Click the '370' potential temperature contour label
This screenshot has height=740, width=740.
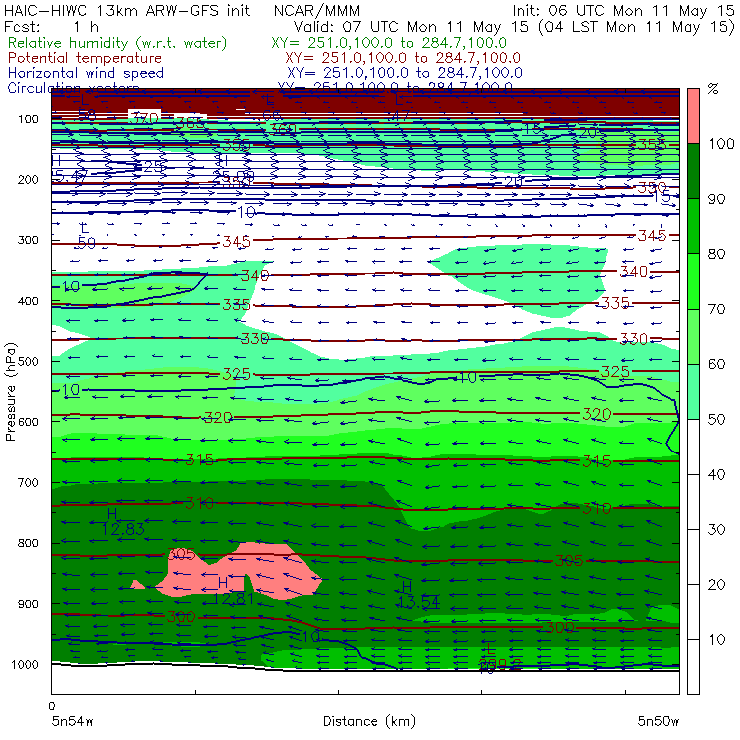tap(144, 118)
